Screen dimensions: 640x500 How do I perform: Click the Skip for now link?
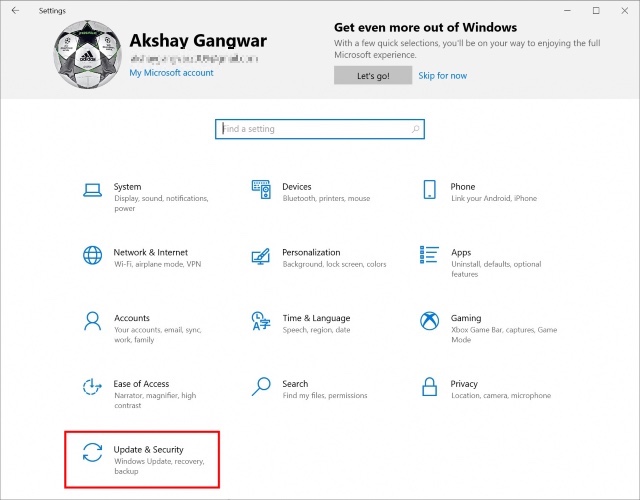(x=442, y=76)
